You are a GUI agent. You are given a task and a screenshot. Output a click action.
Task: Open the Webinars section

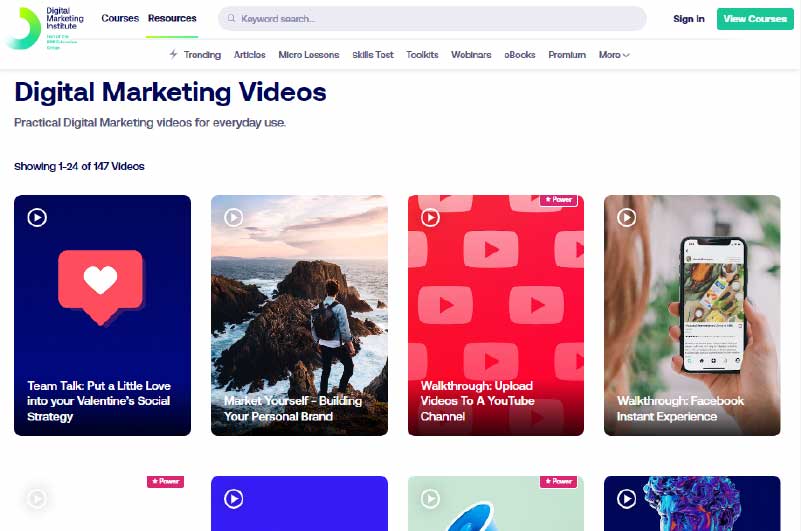(x=471, y=55)
